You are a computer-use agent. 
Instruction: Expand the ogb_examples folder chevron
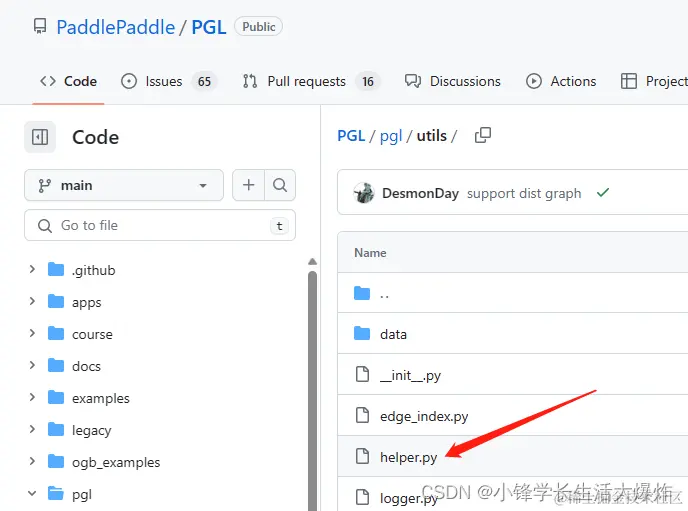tap(32, 461)
